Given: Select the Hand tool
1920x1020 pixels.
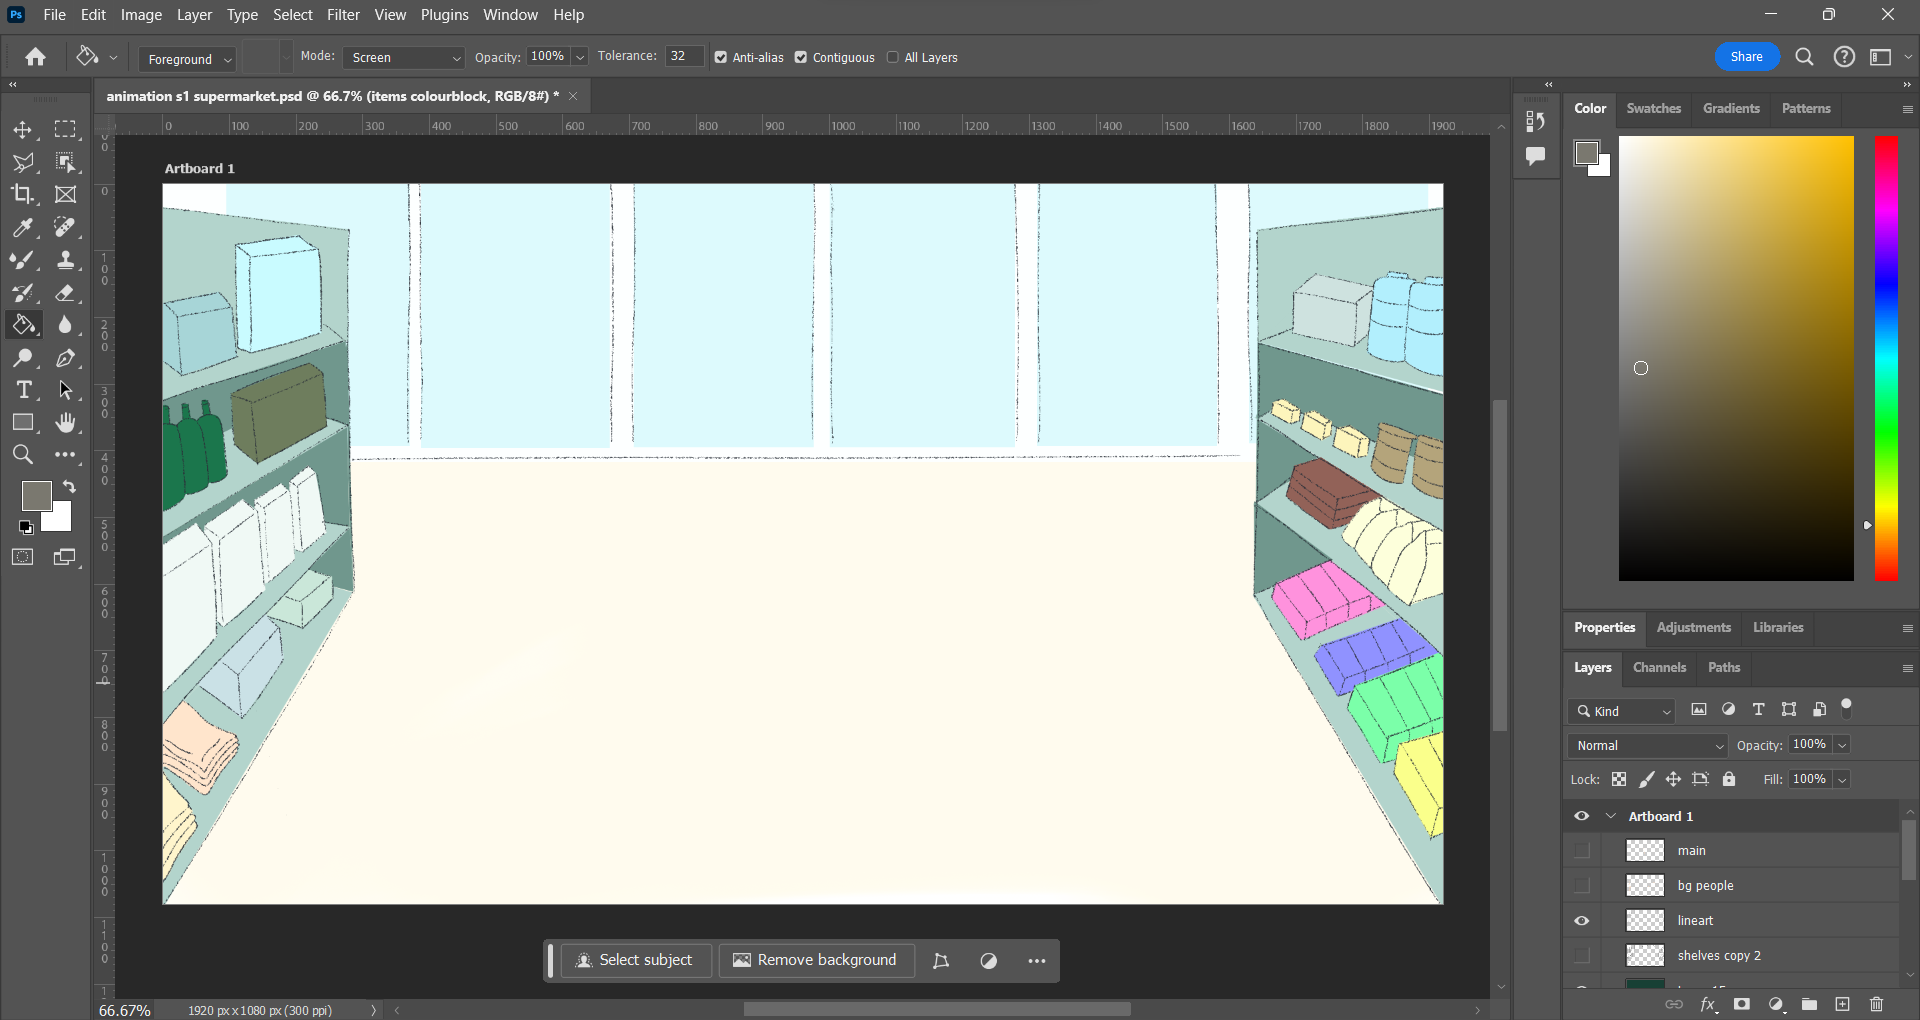Looking at the screenshot, I should (65, 423).
